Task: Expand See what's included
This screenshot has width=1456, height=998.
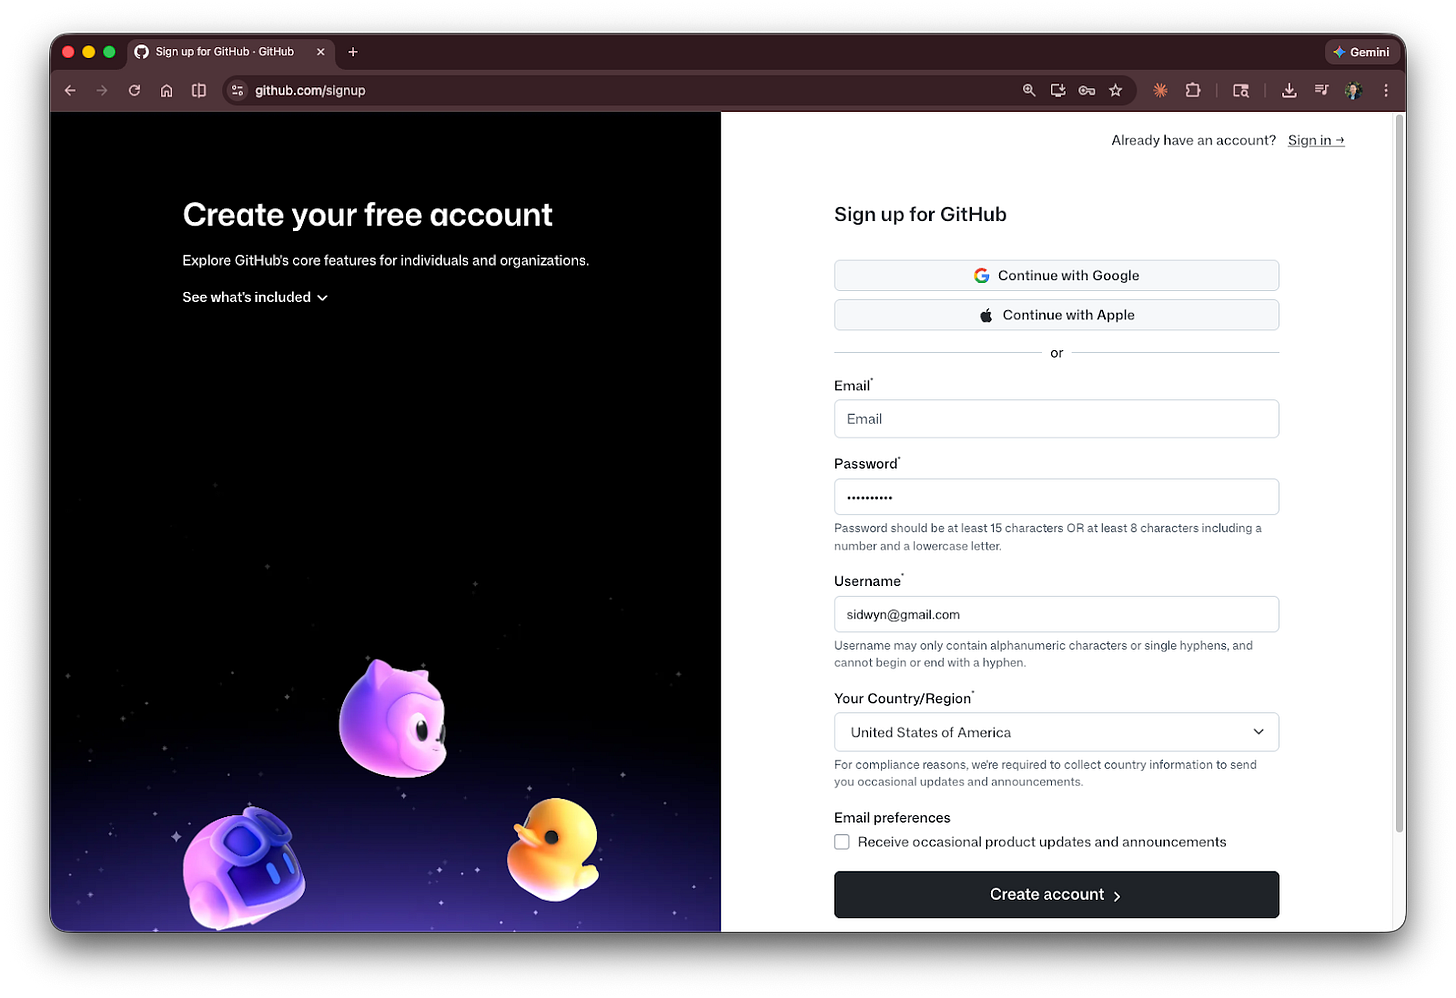Action: (x=255, y=297)
